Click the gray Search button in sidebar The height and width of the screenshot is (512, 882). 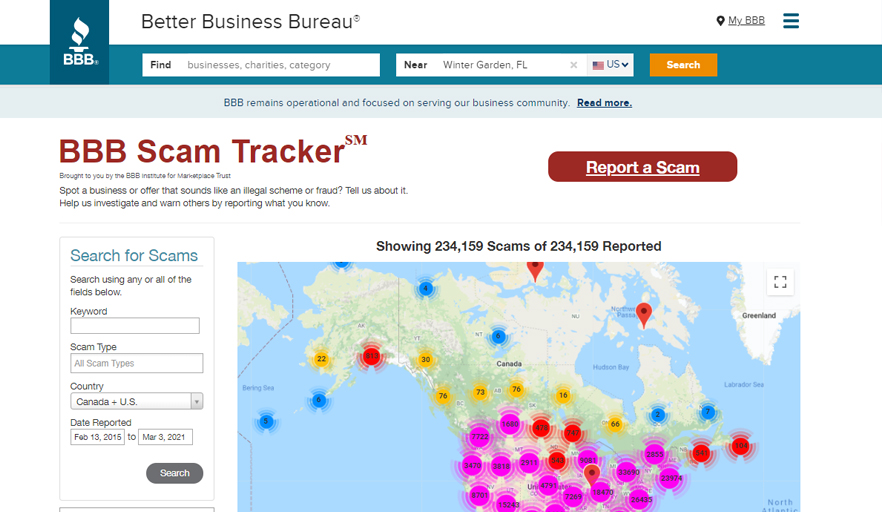(x=174, y=473)
